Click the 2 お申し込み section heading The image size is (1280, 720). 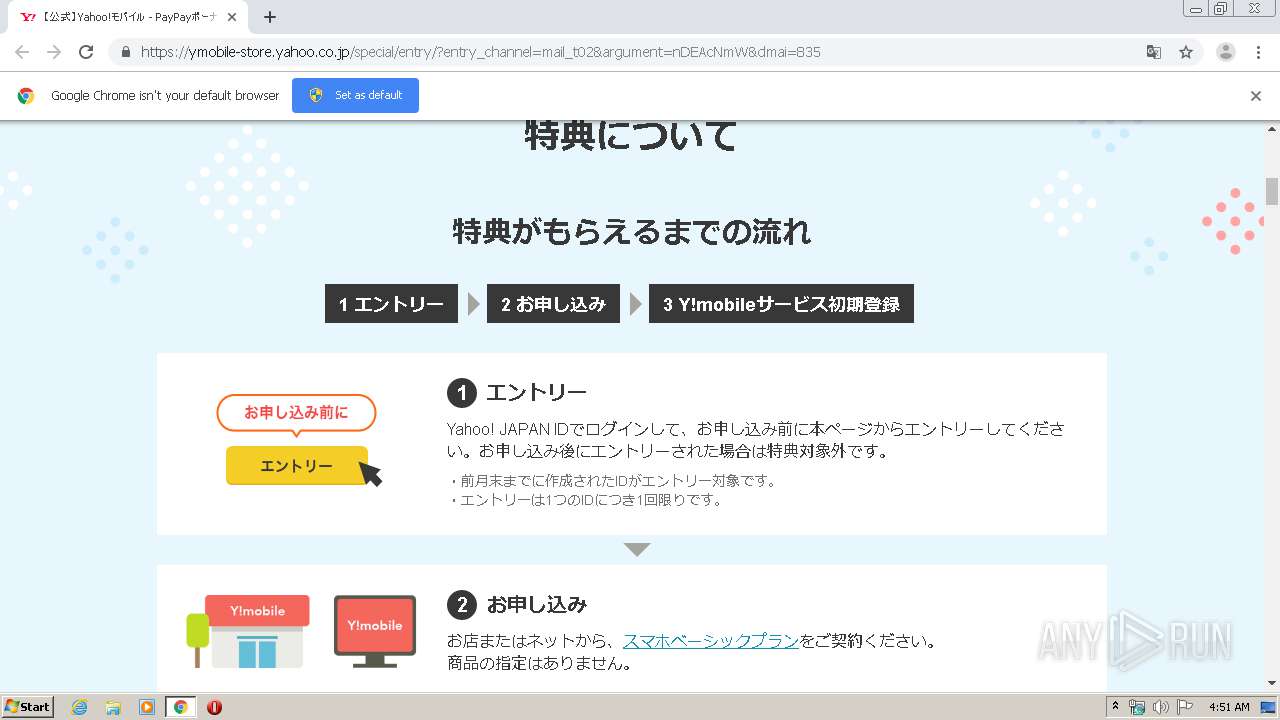coord(517,604)
